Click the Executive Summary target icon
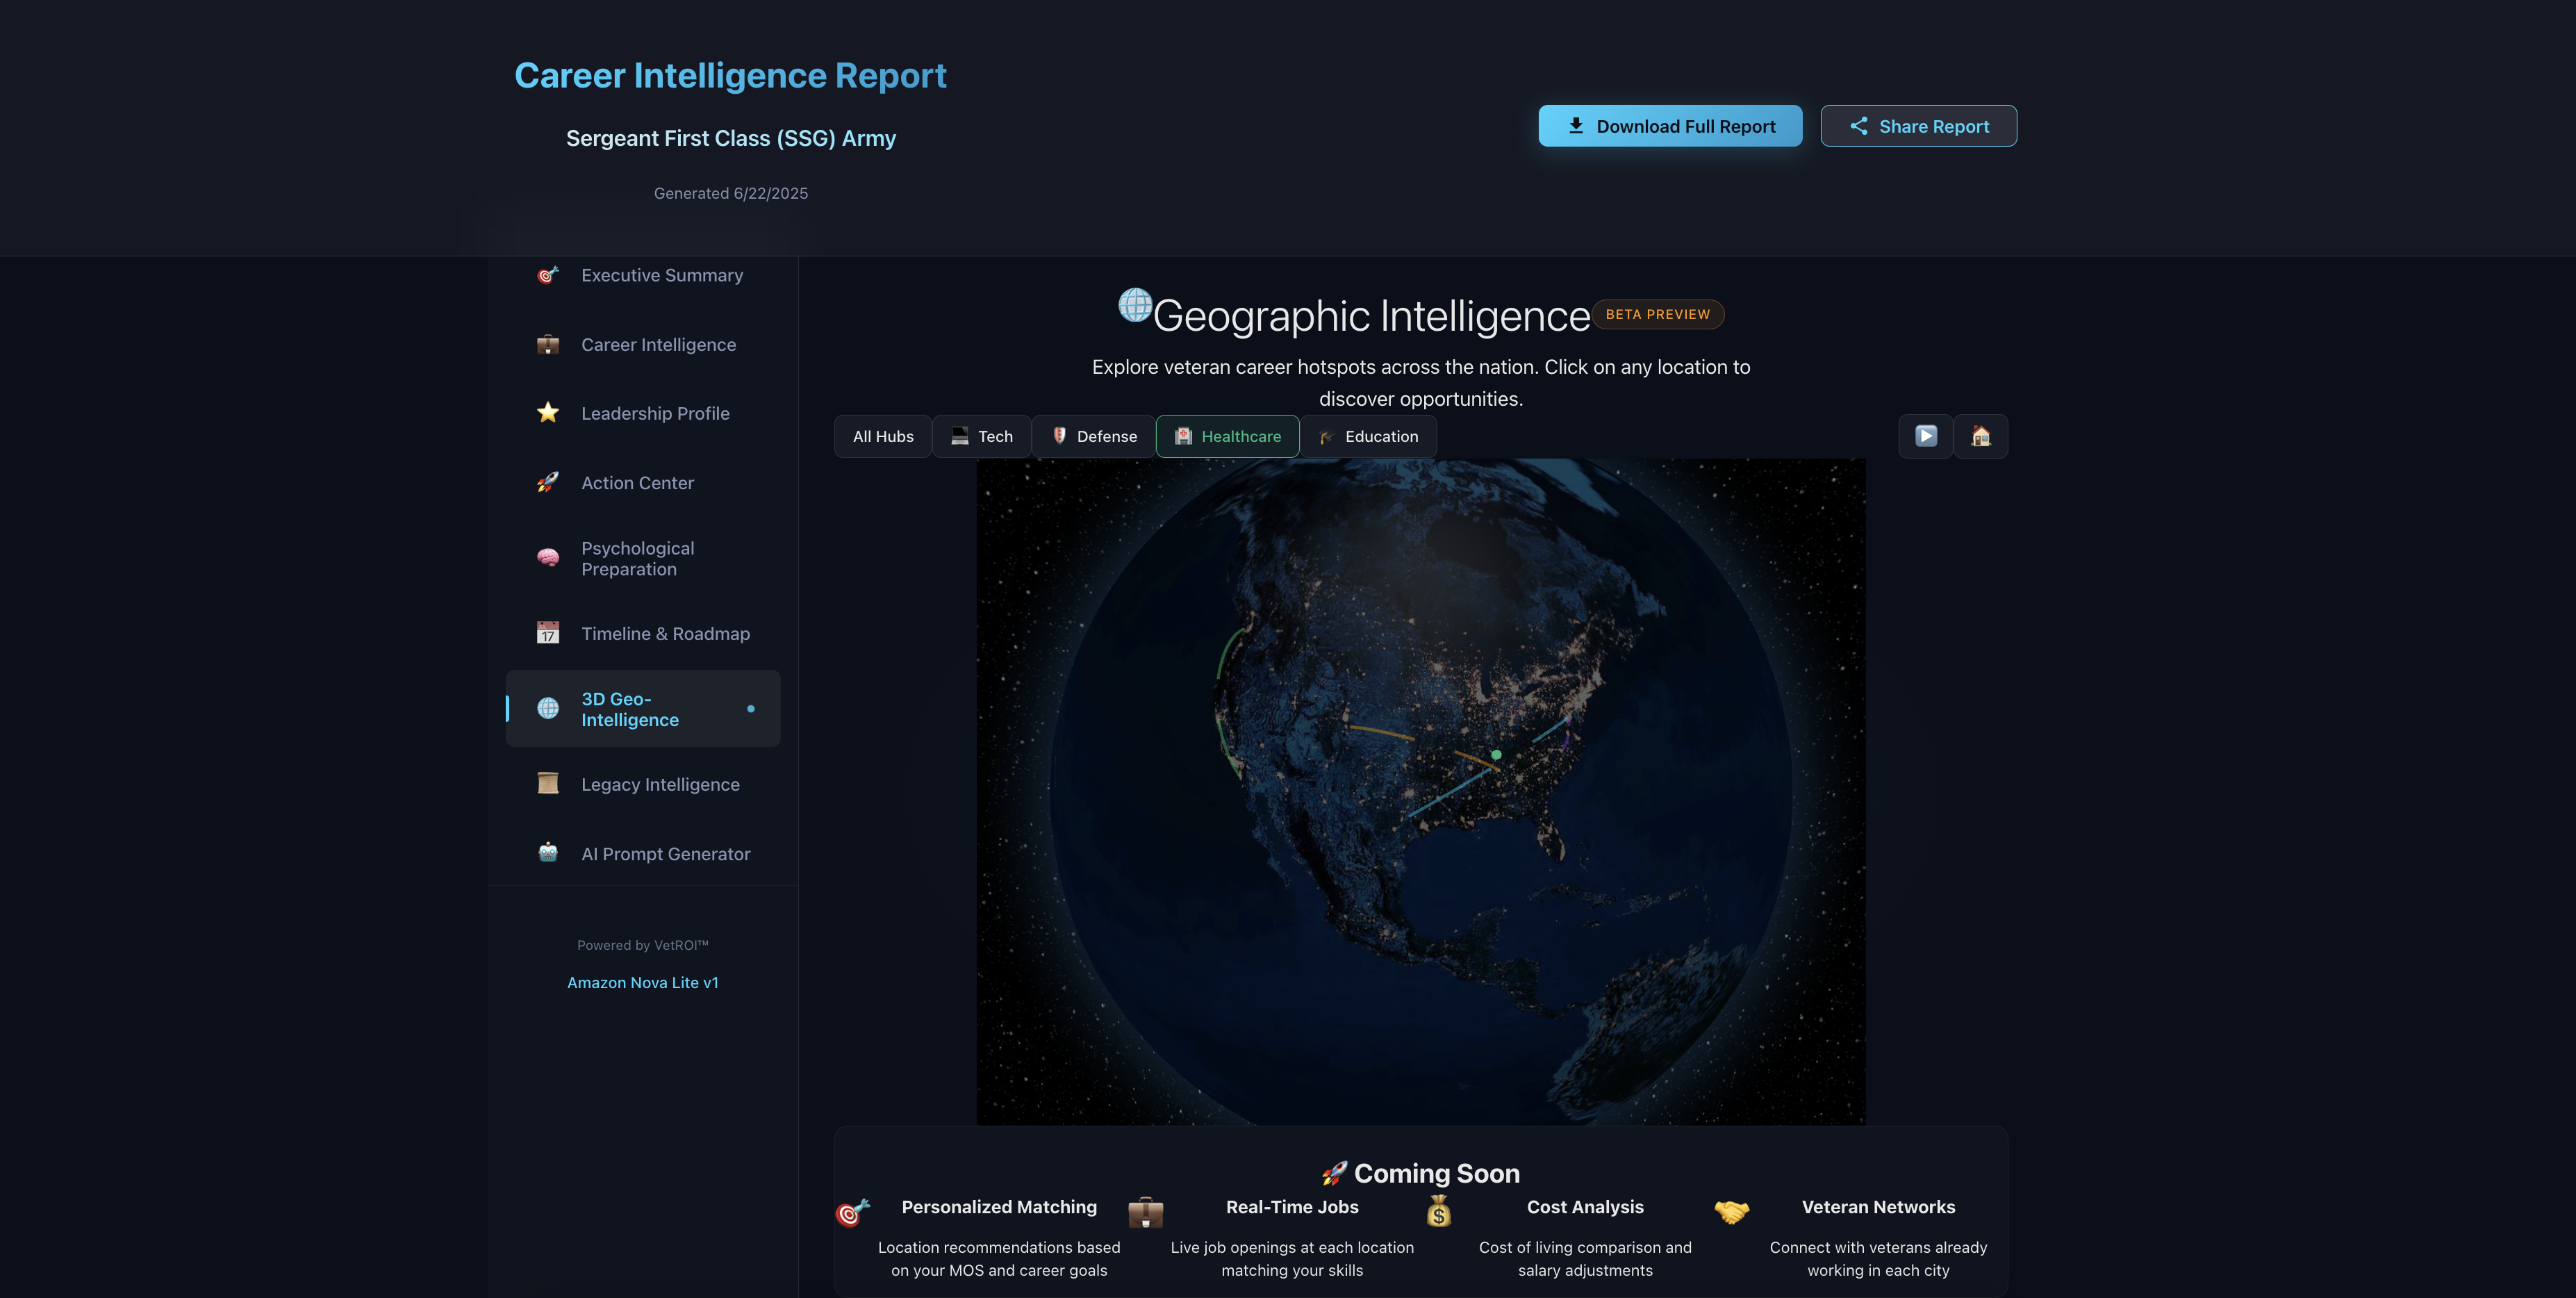Viewport: 2576px width, 1298px height. point(548,275)
